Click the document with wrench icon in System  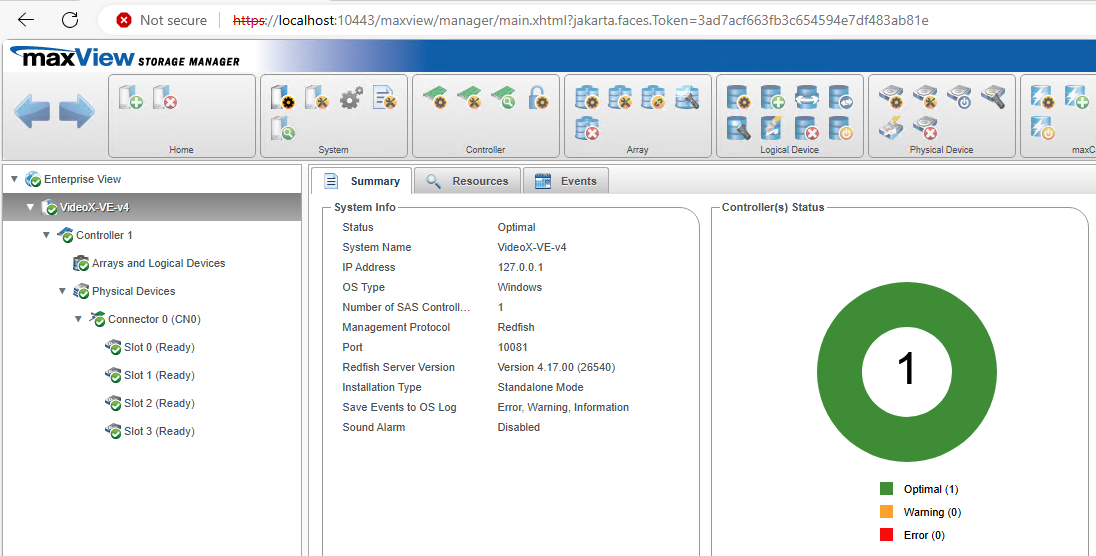[x=385, y=97]
